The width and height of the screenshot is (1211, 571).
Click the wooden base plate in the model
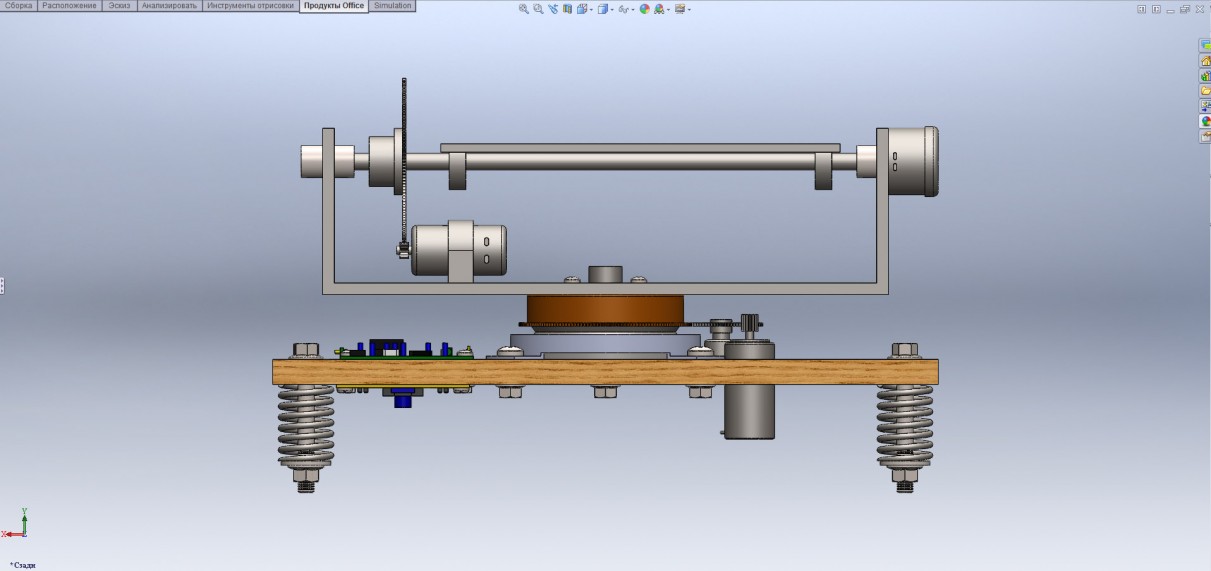pyautogui.click(x=600, y=371)
